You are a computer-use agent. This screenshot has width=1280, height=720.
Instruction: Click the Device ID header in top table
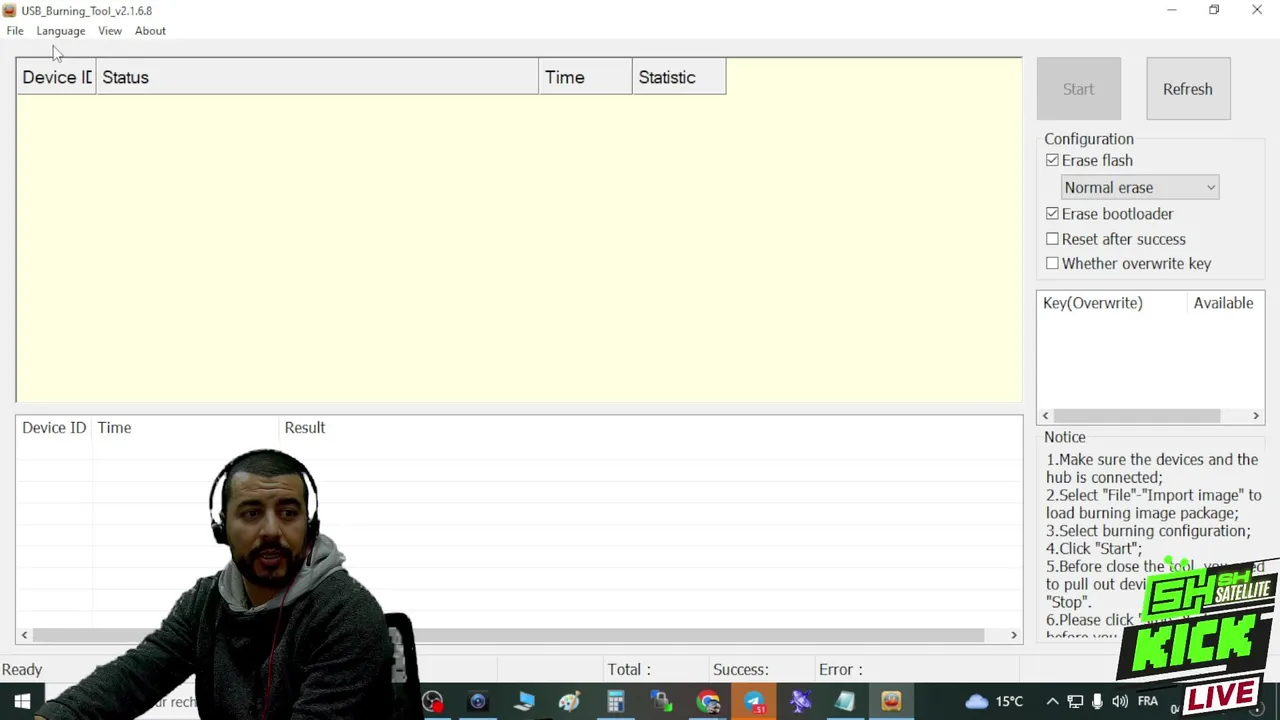(x=56, y=77)
